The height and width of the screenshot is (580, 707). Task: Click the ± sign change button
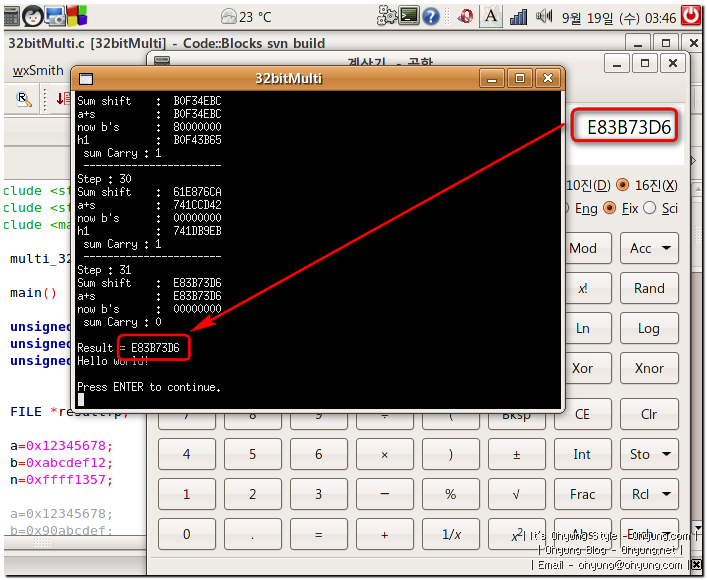[517, 454]
